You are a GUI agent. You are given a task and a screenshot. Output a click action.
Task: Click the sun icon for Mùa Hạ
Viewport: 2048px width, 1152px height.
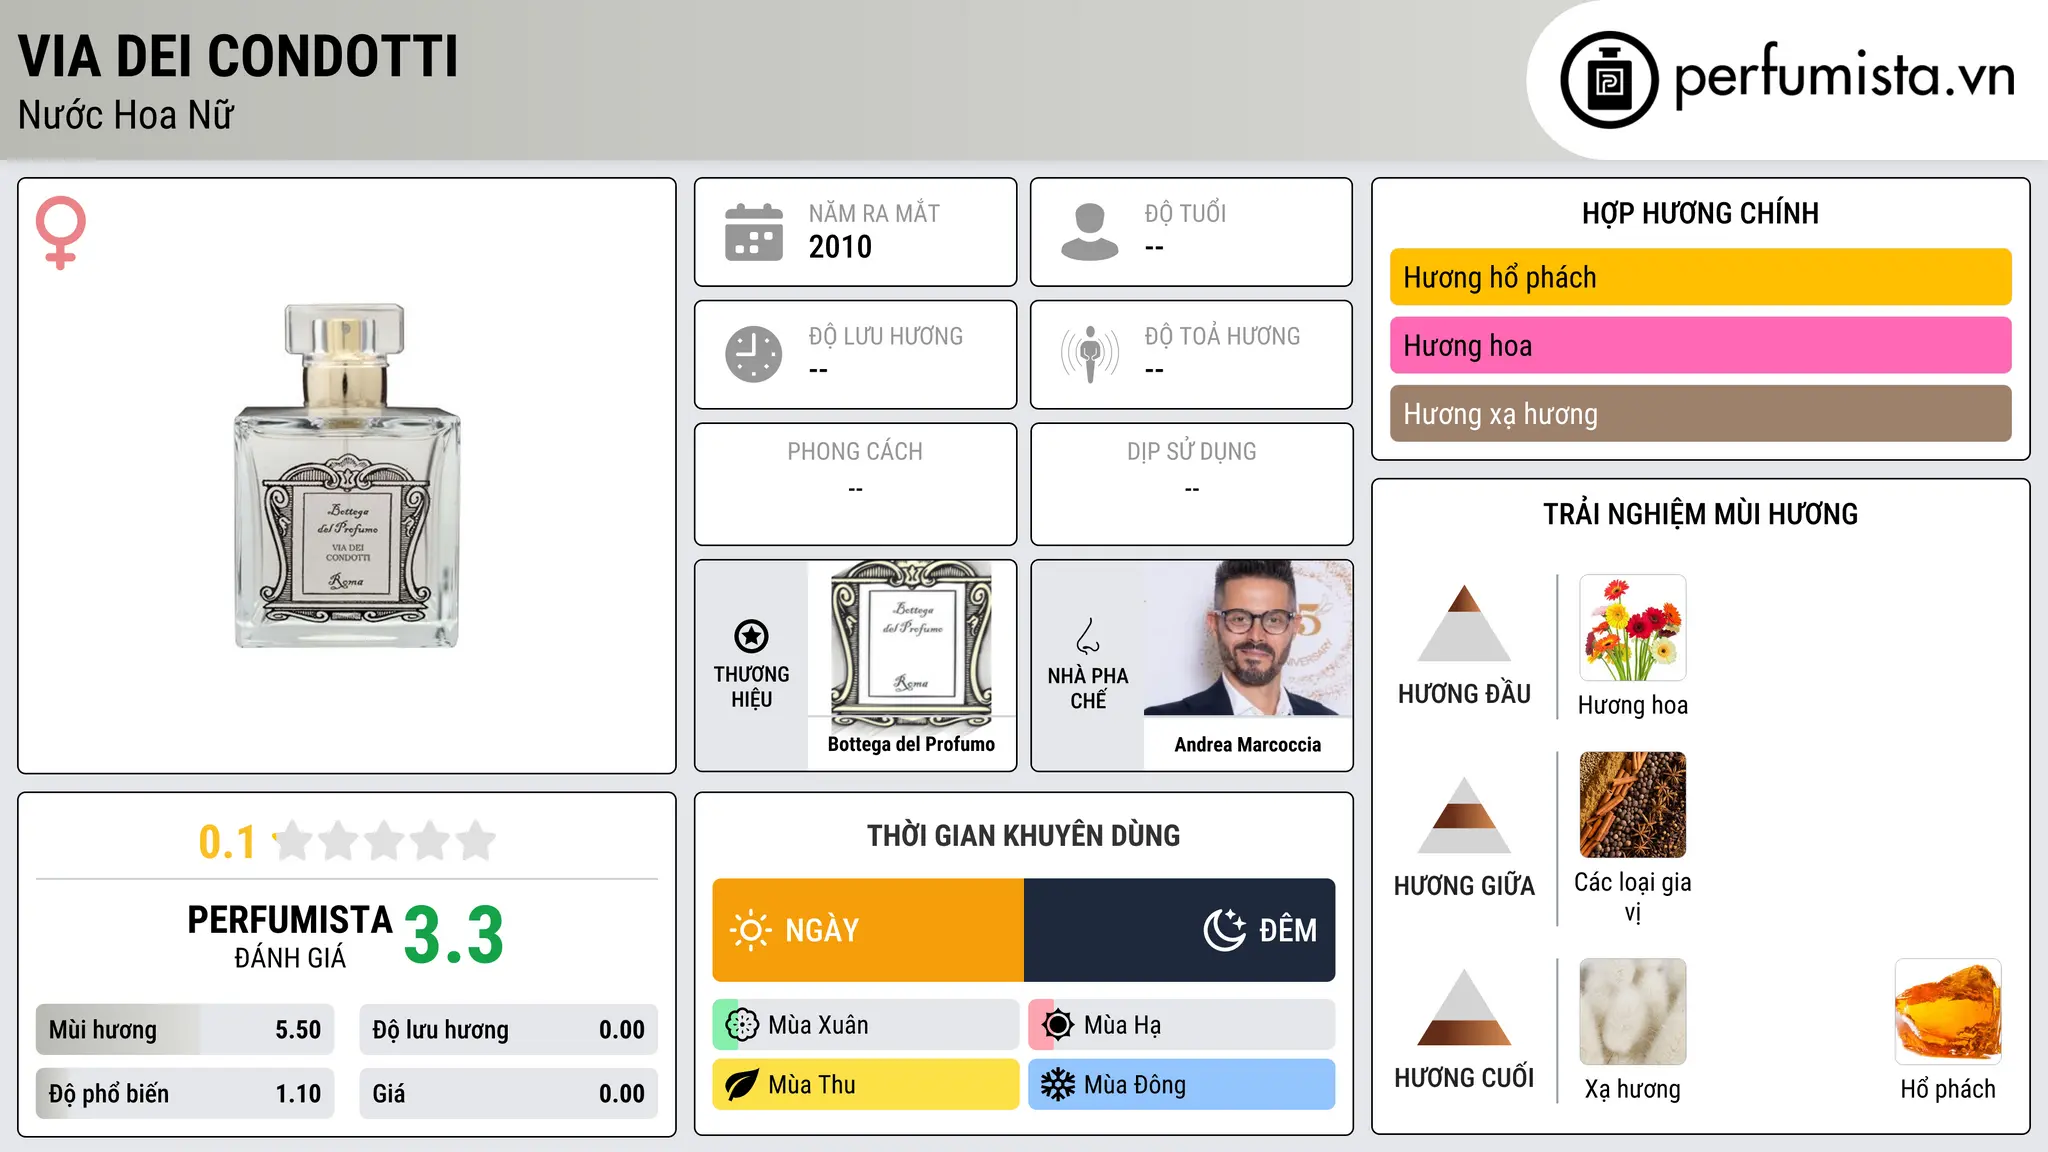(x=1058, y=1025)
